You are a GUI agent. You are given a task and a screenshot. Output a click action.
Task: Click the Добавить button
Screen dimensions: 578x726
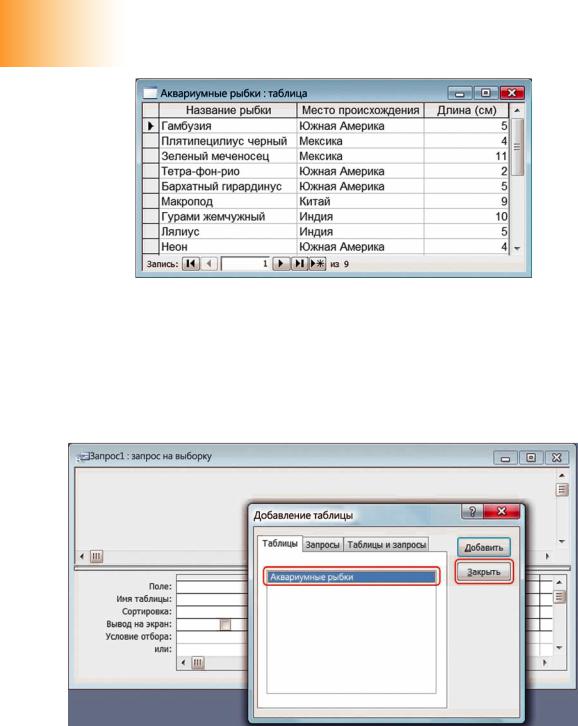484,548
